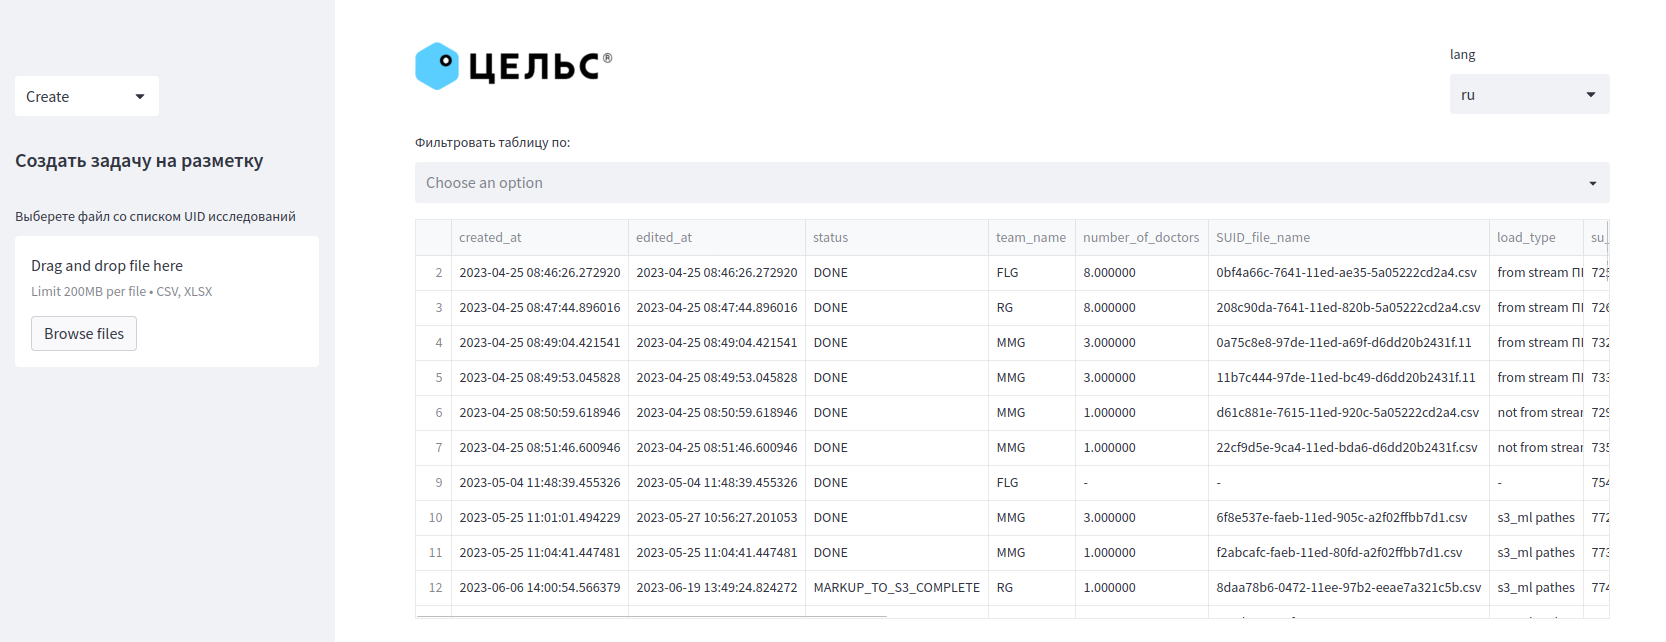Viewport: 1666px width, 642px height.
Task: Click row 10 edited_at timestamp cell
Action: click(x=716, y=518)
